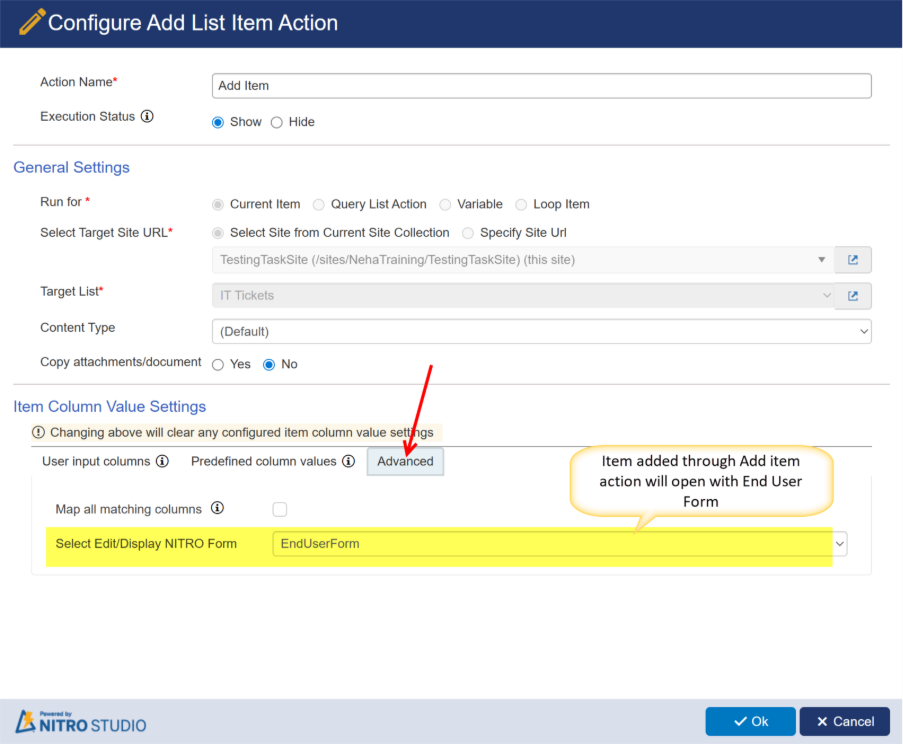
Task: Choose the Specify Site Url radio option
Action: (x=468, y=233)
